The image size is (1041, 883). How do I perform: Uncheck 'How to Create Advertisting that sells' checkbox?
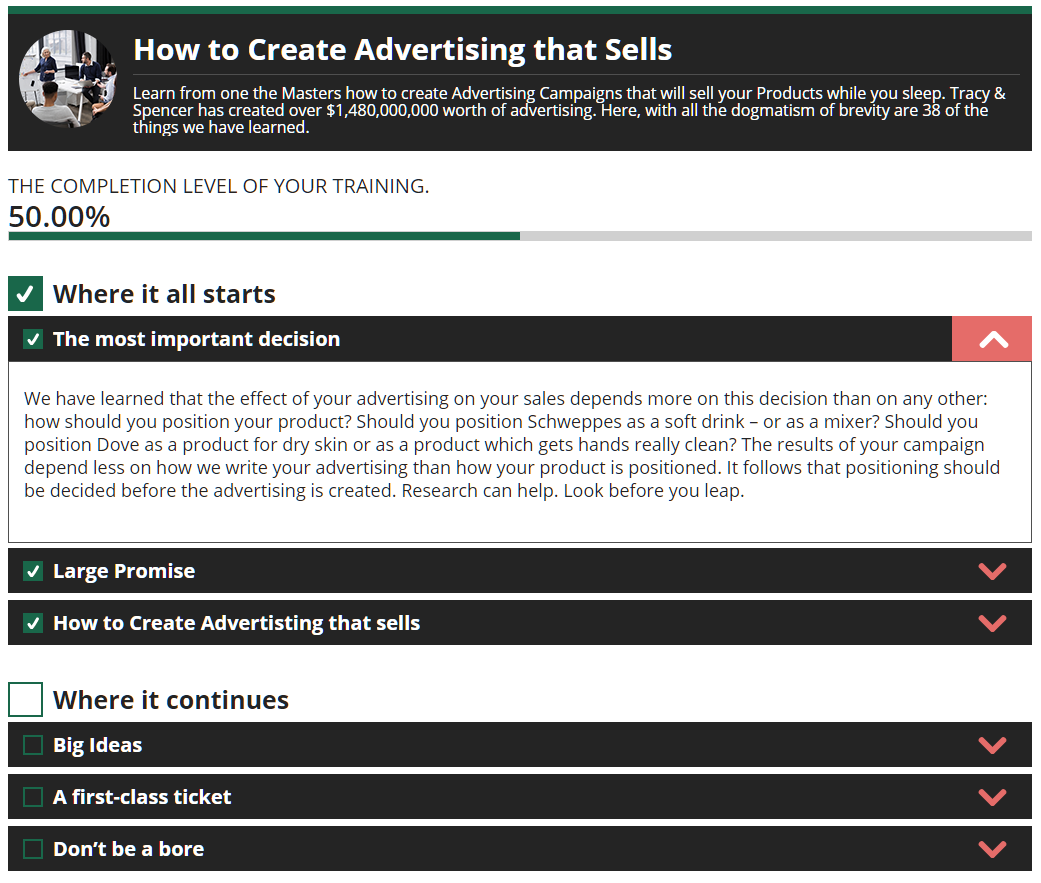tap(33, 623)
